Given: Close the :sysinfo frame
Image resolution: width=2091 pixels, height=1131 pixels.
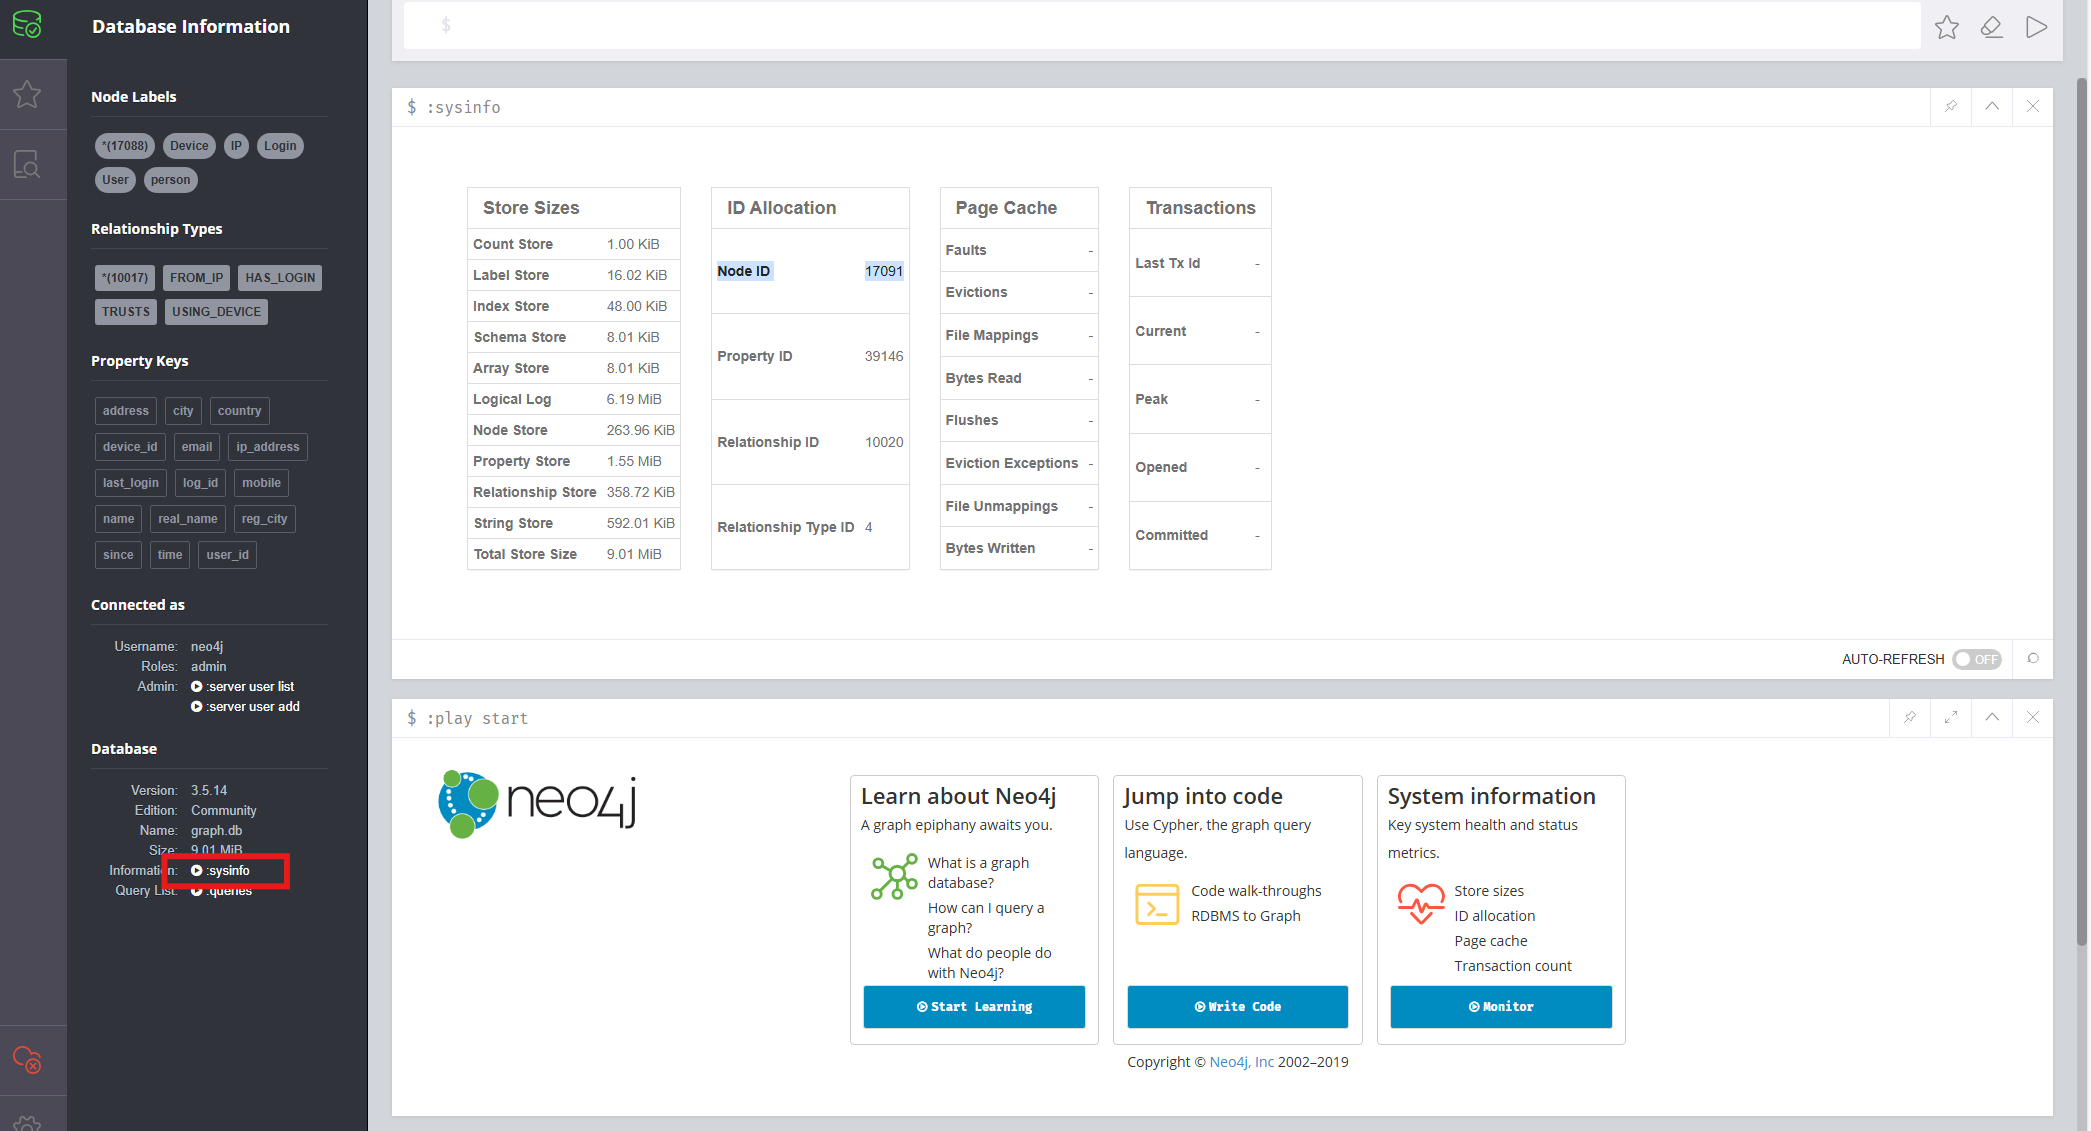Looking at the screenshot, I should (2032, 106).
